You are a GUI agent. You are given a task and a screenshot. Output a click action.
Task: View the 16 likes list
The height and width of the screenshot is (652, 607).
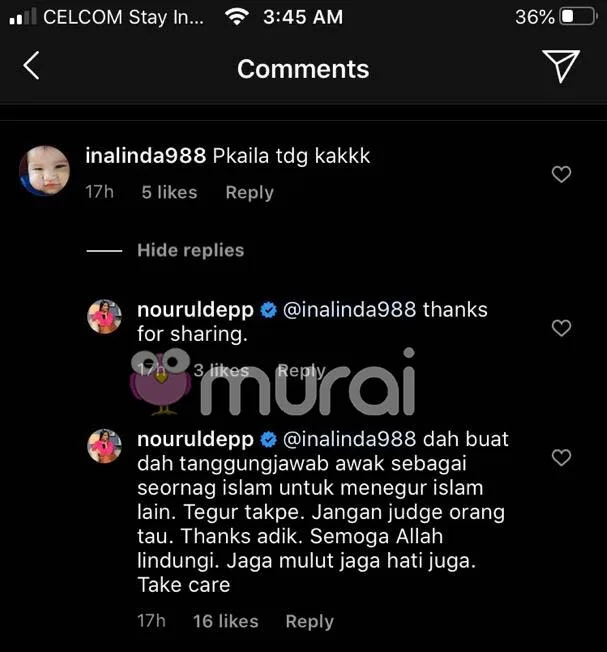[x=226, y=621]
